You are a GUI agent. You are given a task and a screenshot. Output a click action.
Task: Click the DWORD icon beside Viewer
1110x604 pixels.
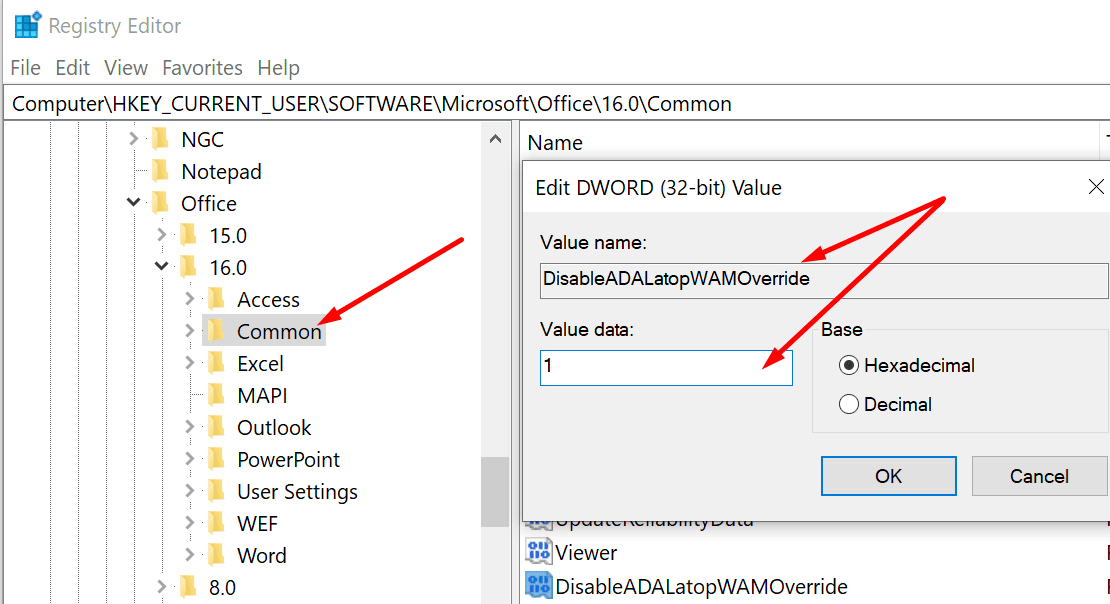tap(541, 551)
